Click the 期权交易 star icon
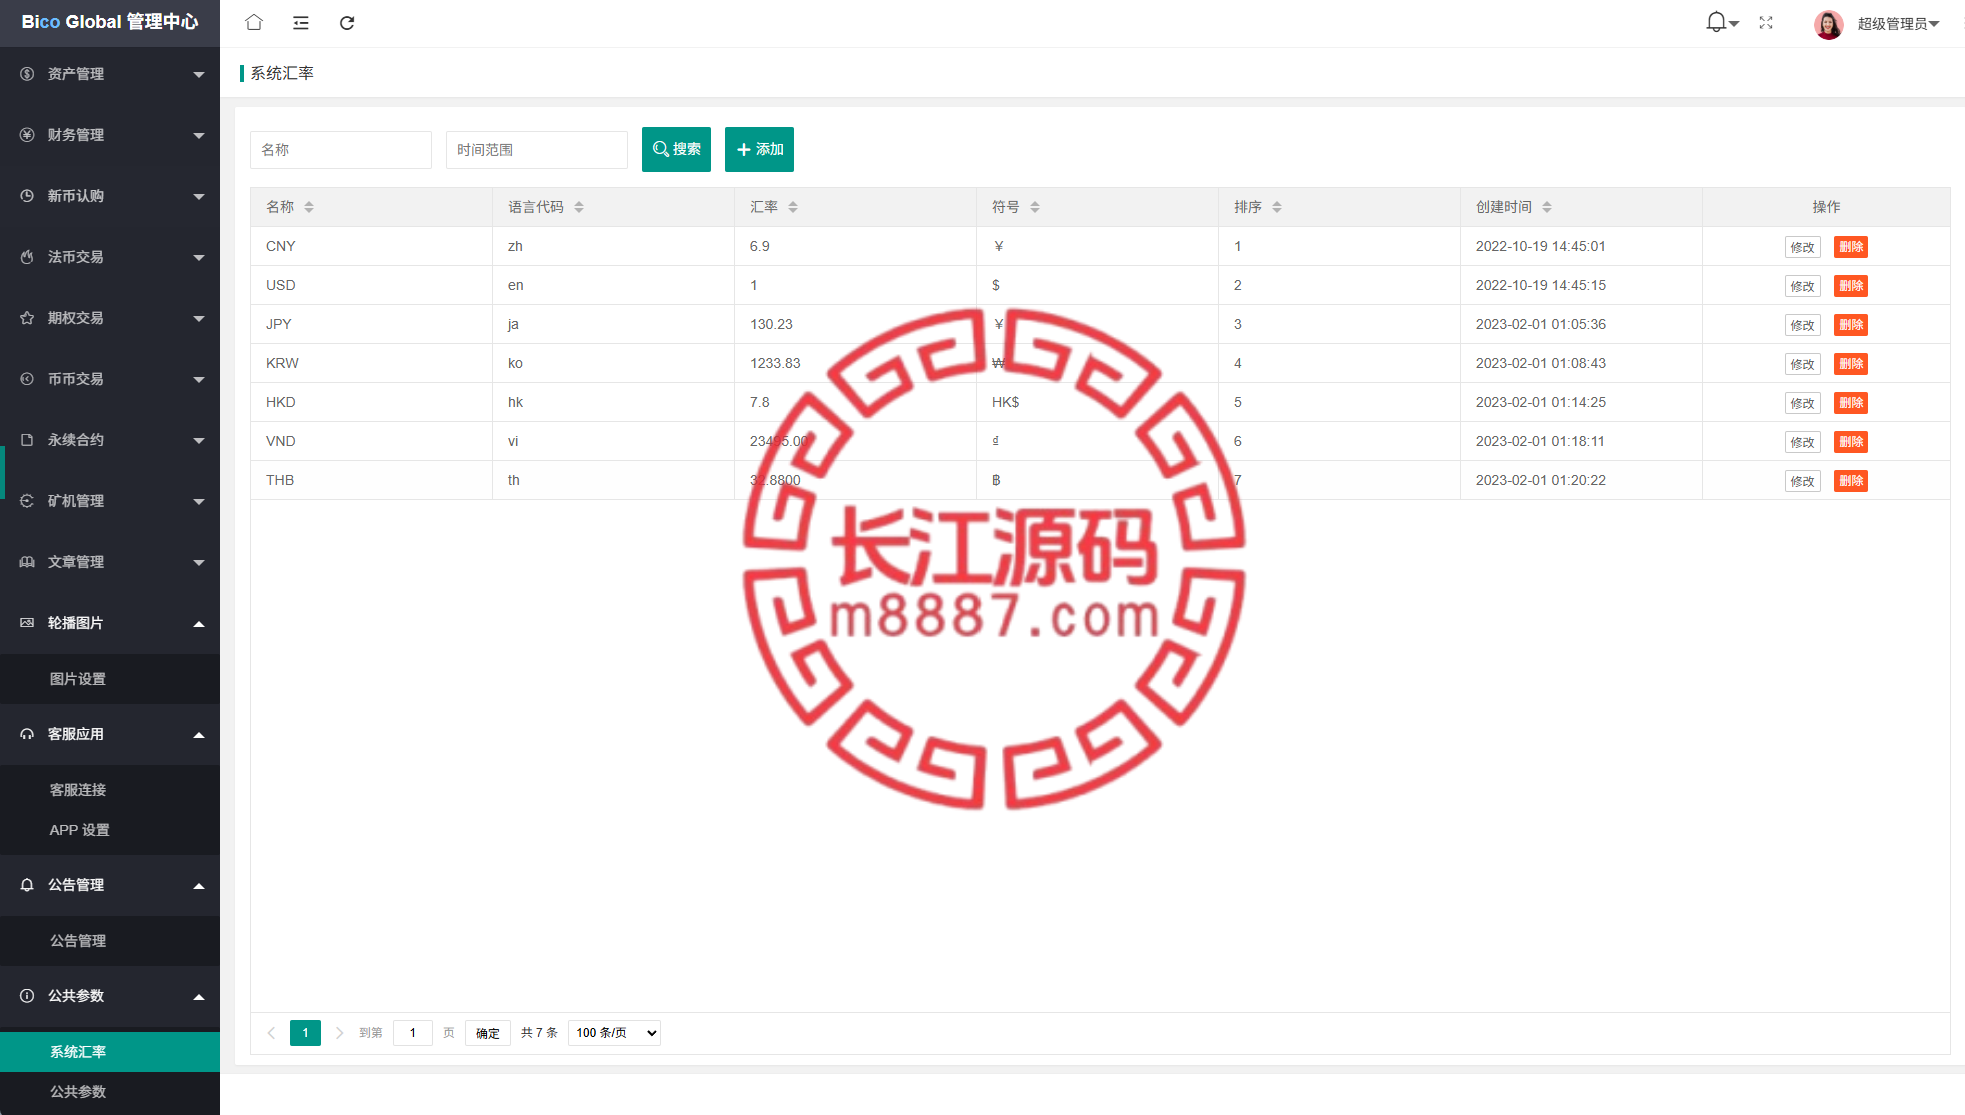The image size is (1965, 1115). pyautogui.click(x=27, y=318)
